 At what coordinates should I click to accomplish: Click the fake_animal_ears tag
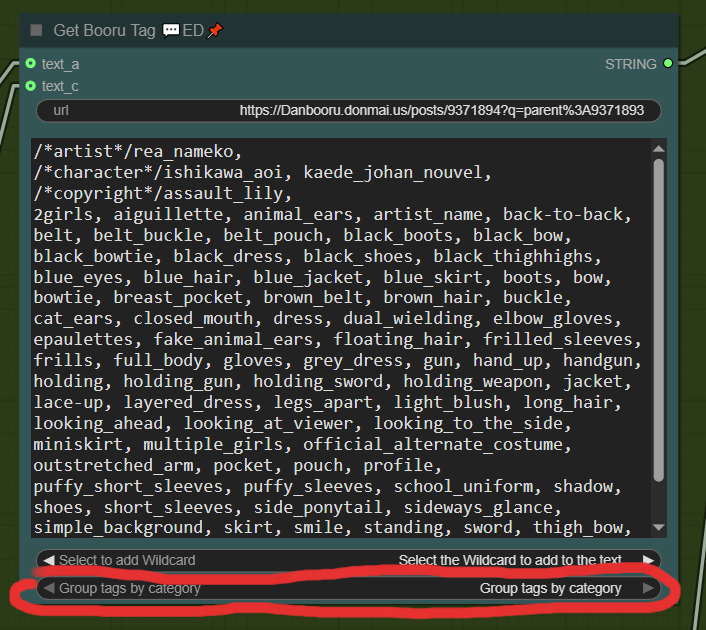[233, 340]
